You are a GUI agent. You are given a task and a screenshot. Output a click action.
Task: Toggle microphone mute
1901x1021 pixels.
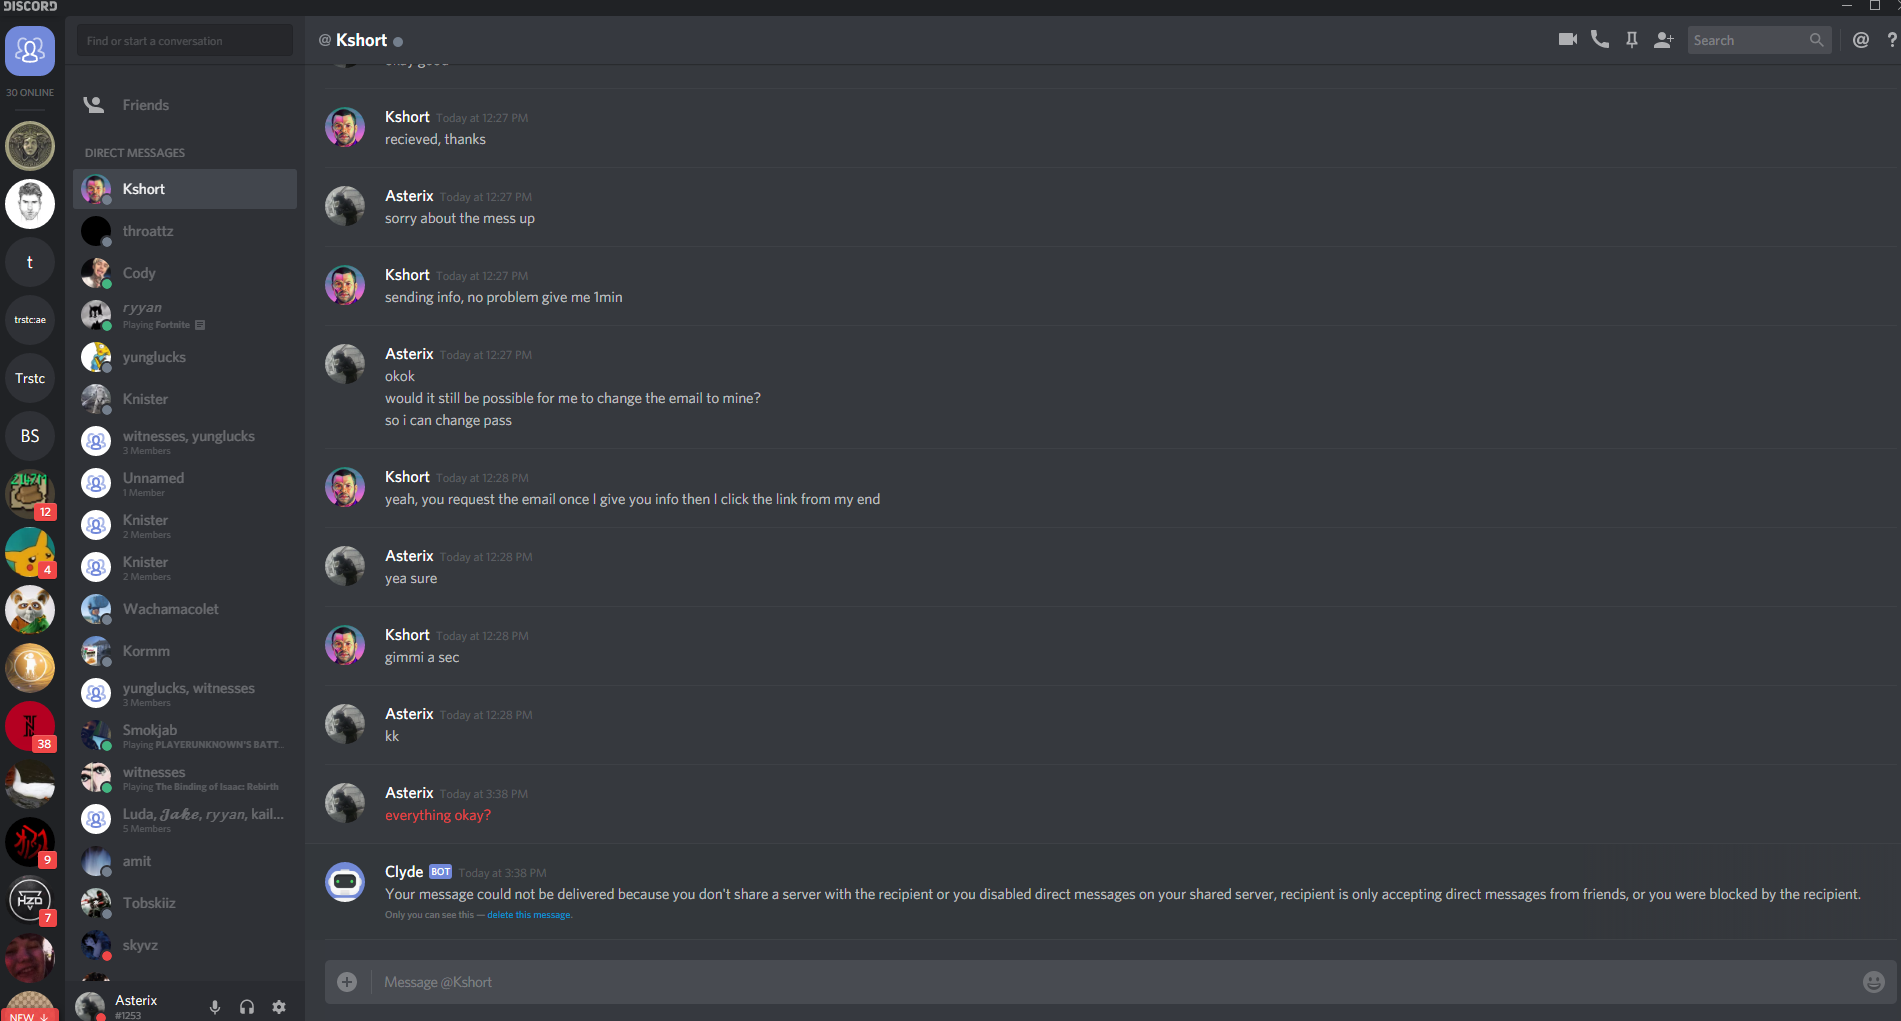pyautogui.click(x=215, y=1007)
